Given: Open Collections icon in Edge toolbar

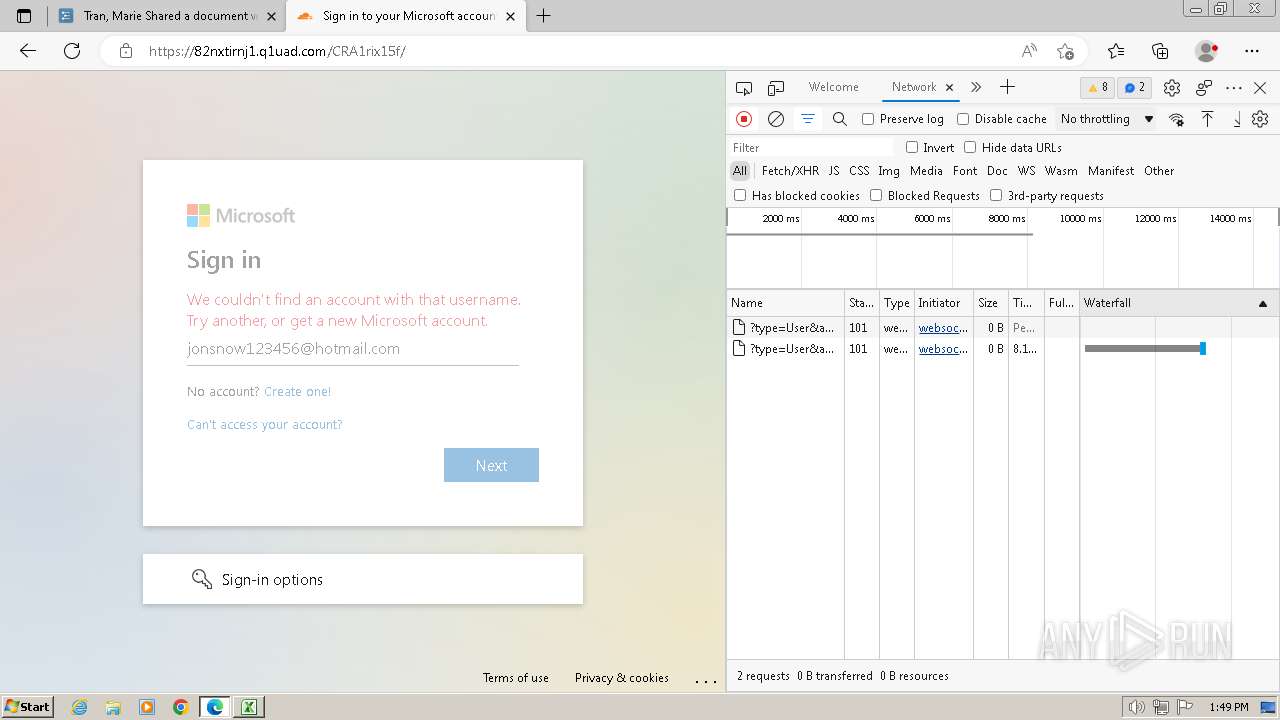Looking at the screenshot, I should [x=1160, y=51].
